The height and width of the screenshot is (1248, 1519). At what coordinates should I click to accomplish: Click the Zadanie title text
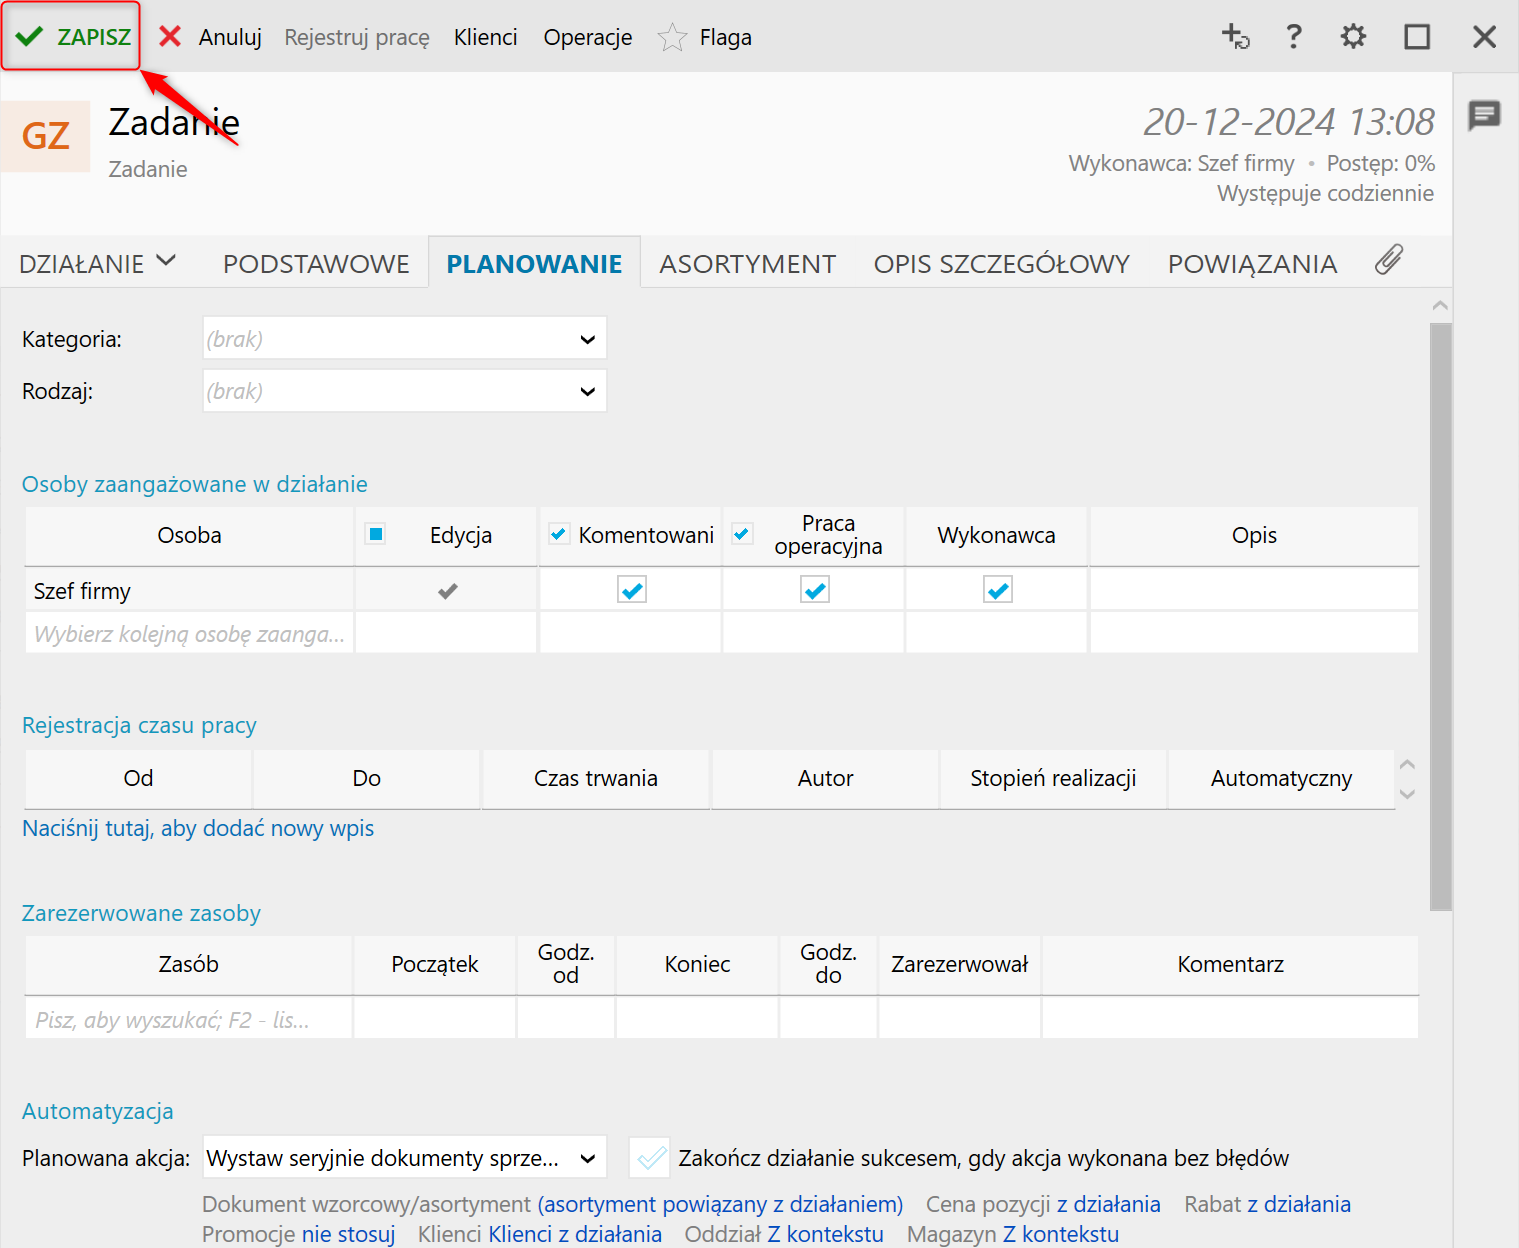(174, 123)
